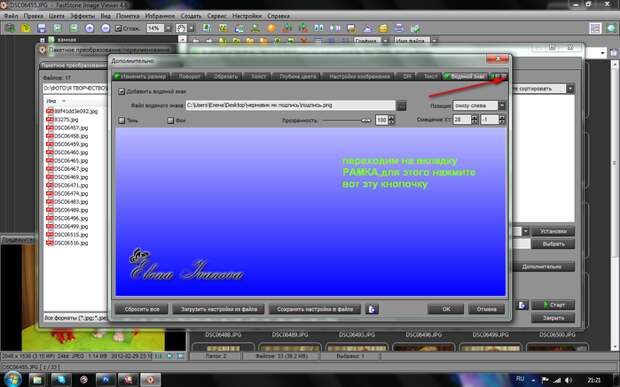Open Windows Explorer from taskbar

pyautogui.click(x=37, y=379)
